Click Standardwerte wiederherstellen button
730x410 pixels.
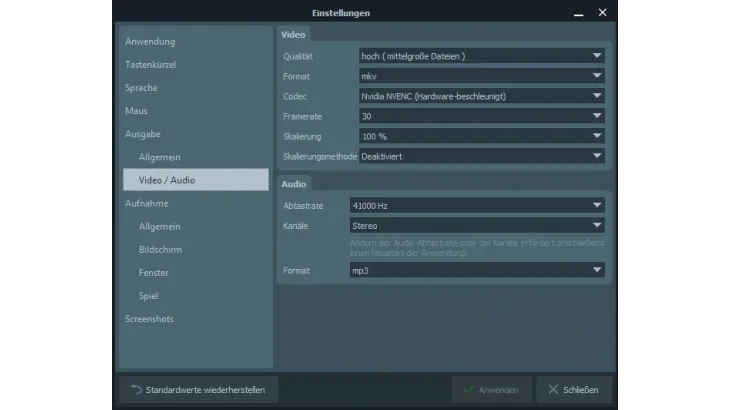click(198, 389)
